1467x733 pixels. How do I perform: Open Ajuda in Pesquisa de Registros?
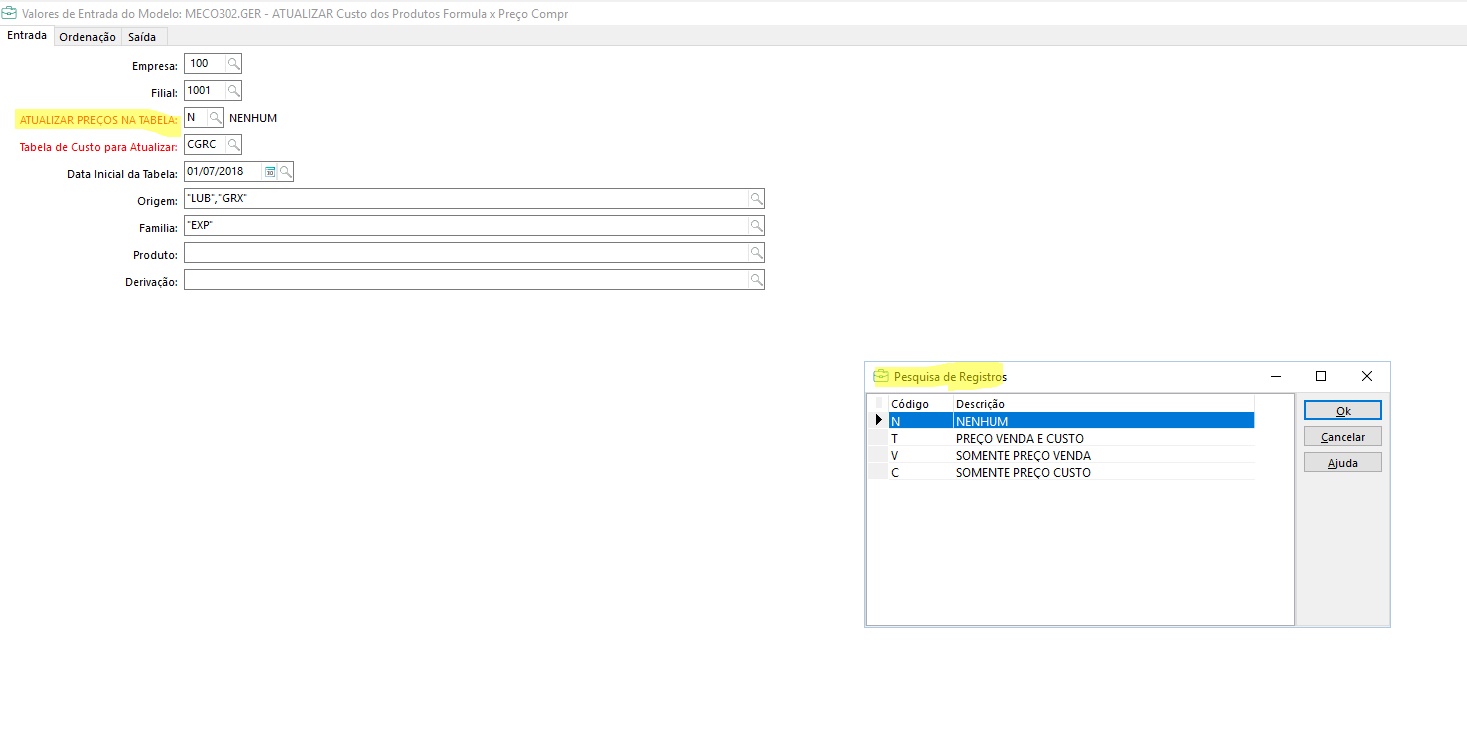(x=1343, y=463)
